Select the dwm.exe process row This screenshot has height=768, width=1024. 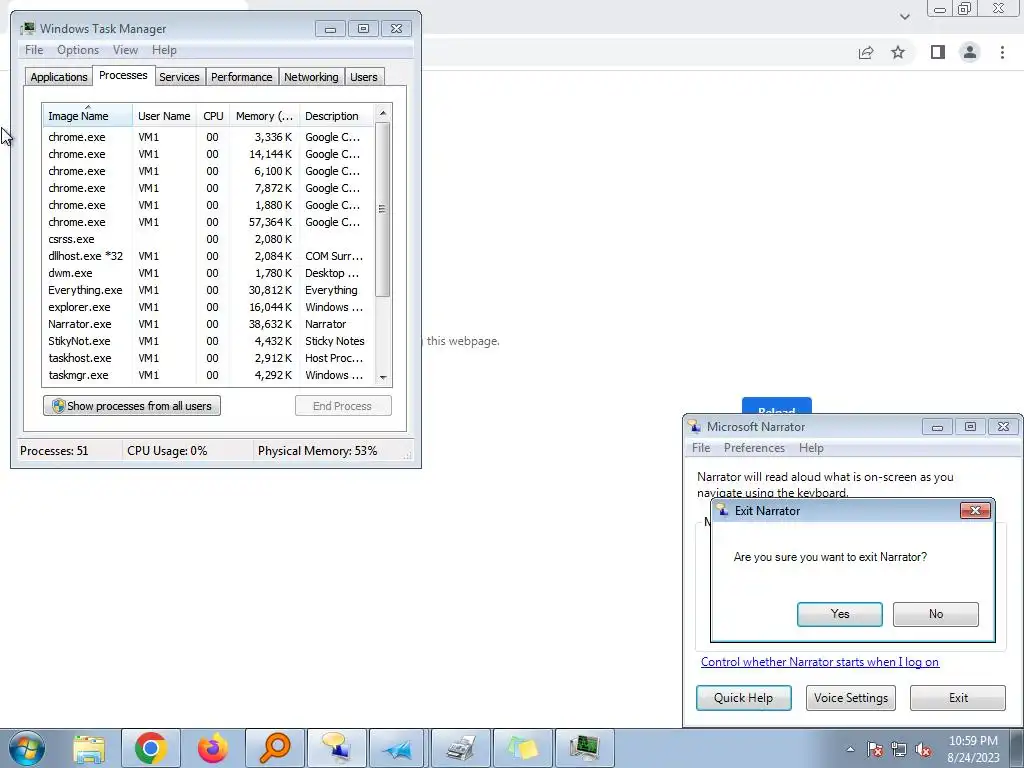pyautogui.click(x=209, y=273)
